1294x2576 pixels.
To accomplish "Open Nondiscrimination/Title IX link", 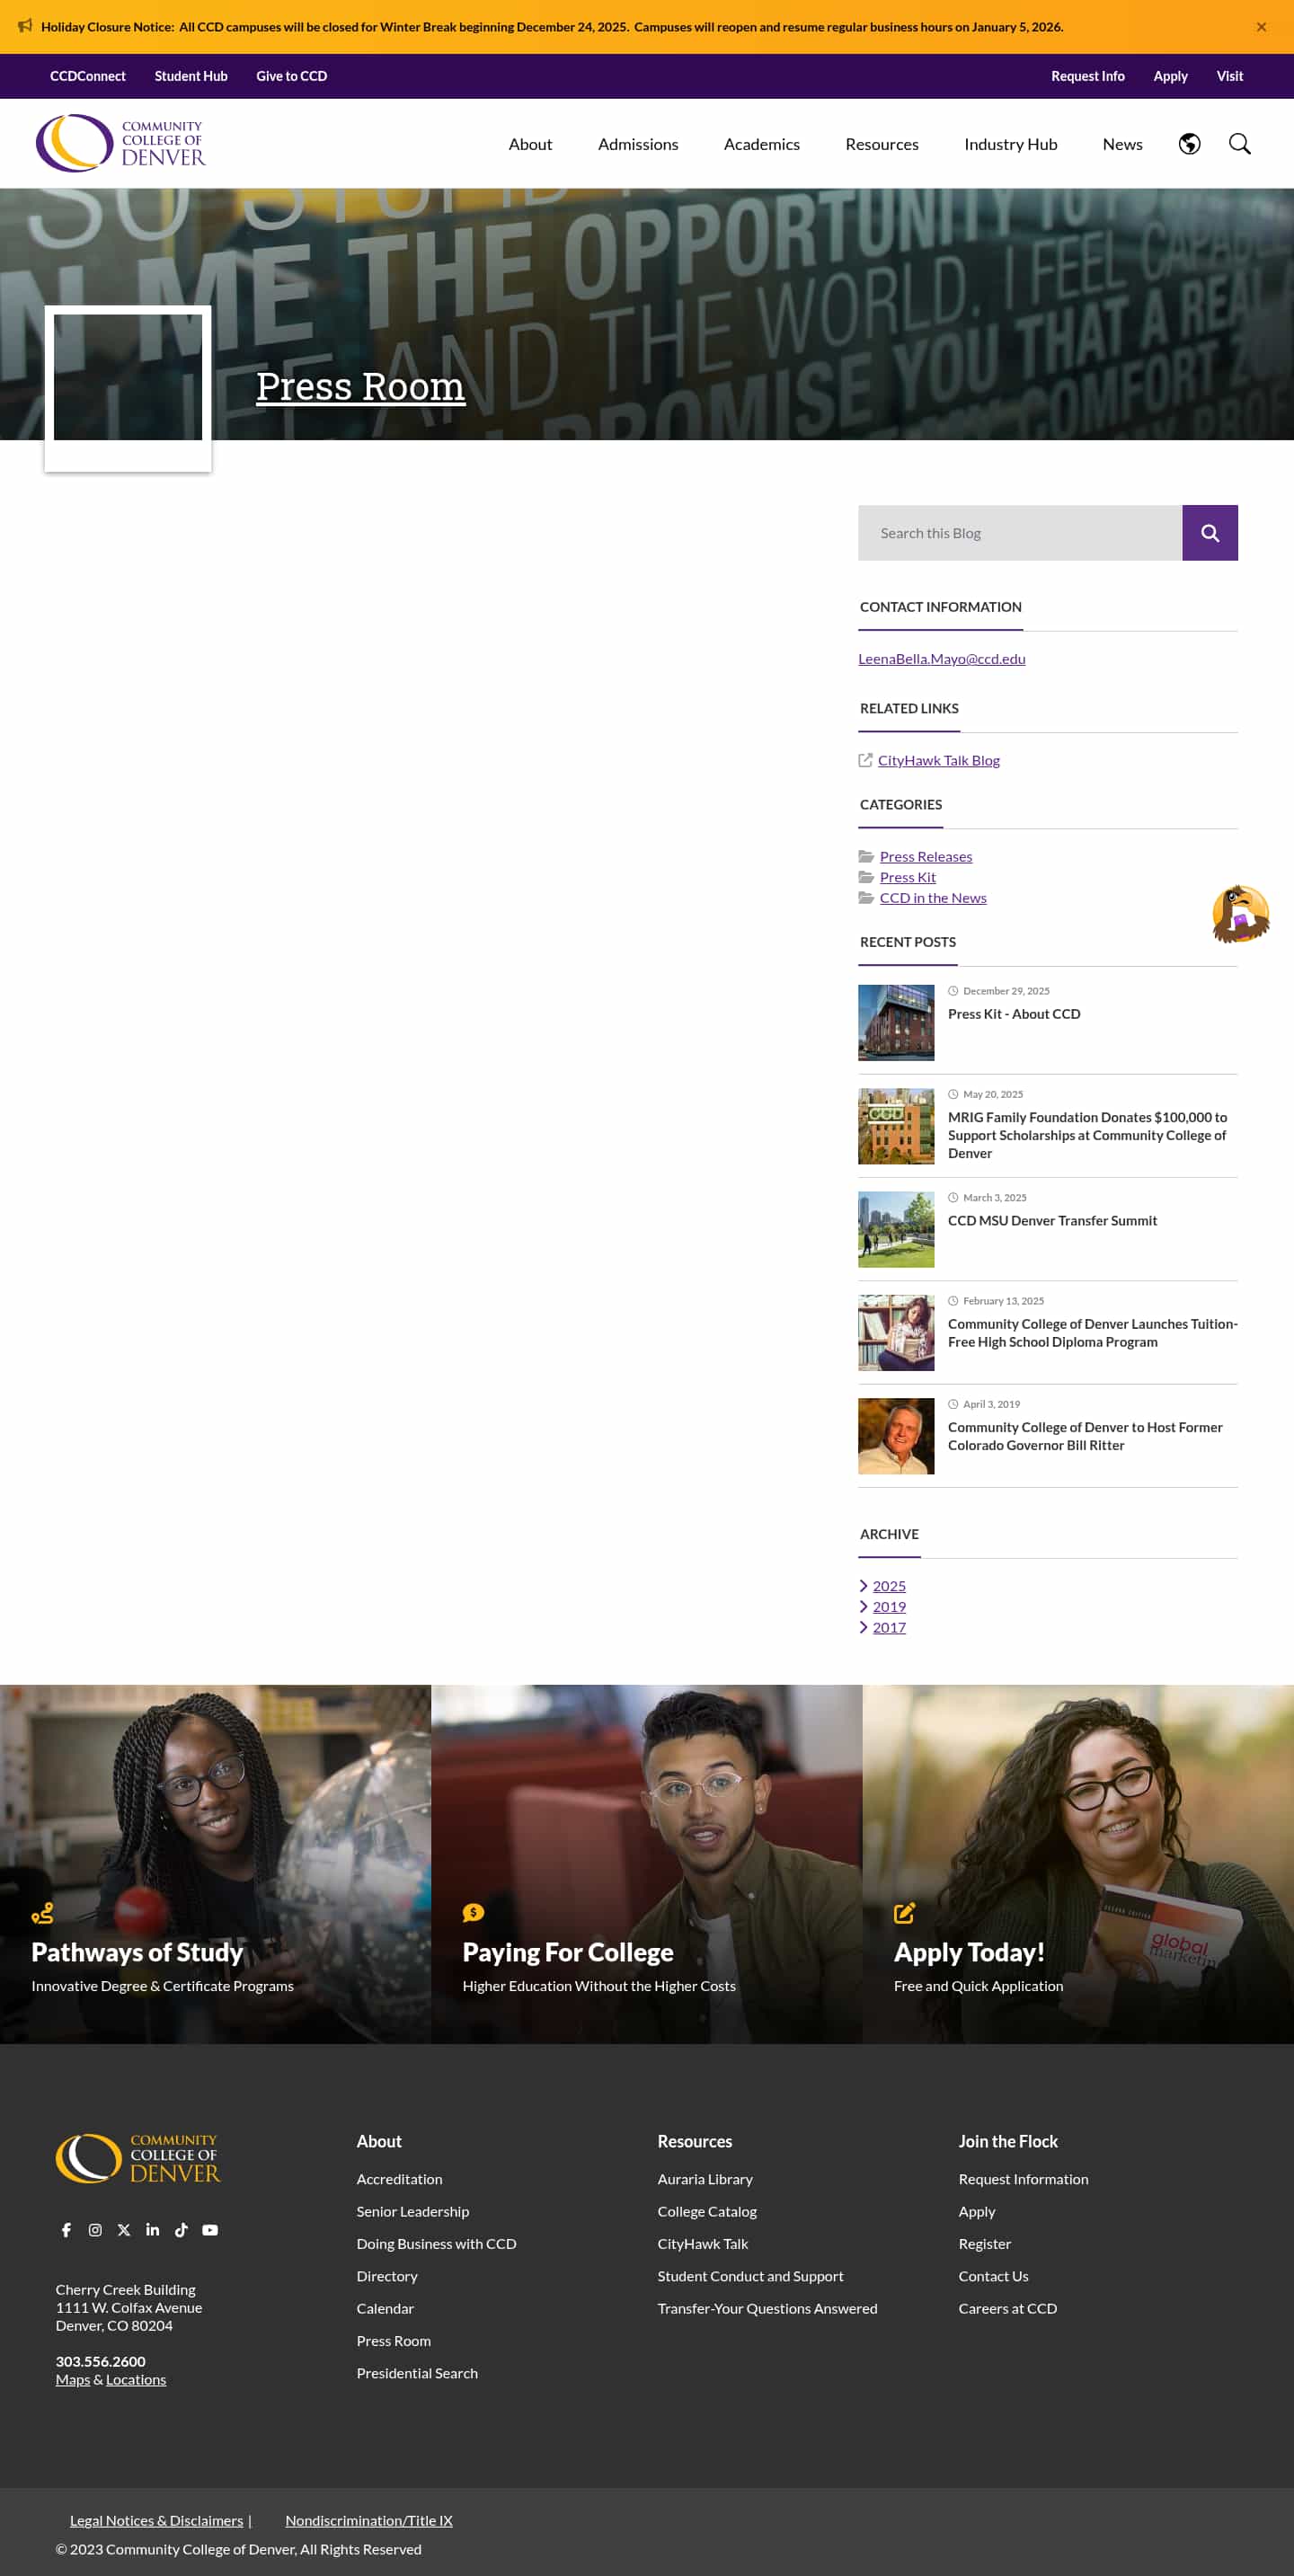I will tap(369, 2521).
